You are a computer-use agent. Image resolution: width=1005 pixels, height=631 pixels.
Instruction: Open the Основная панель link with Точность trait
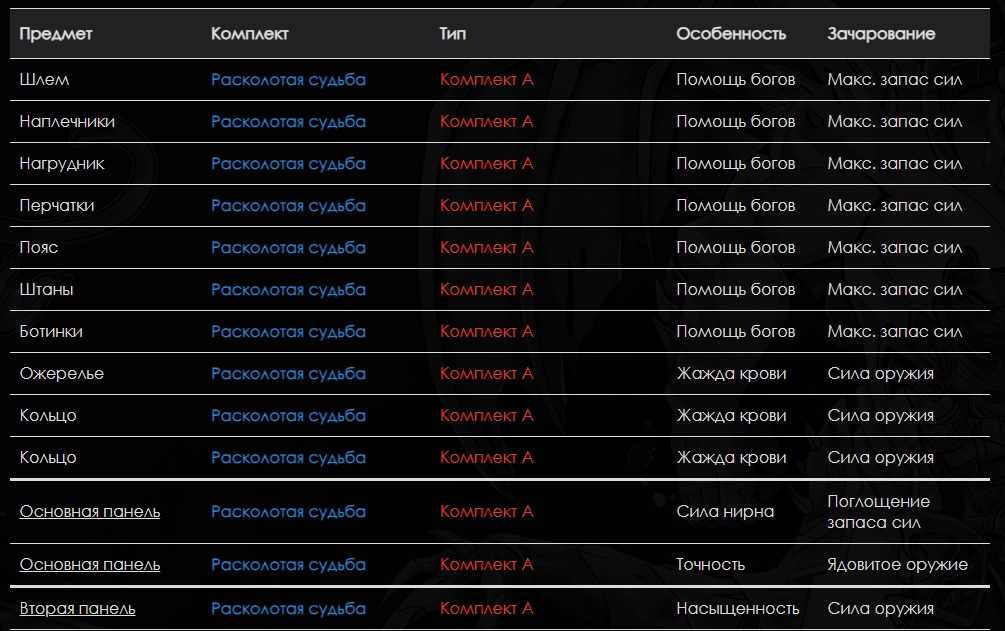click(90, 565)
